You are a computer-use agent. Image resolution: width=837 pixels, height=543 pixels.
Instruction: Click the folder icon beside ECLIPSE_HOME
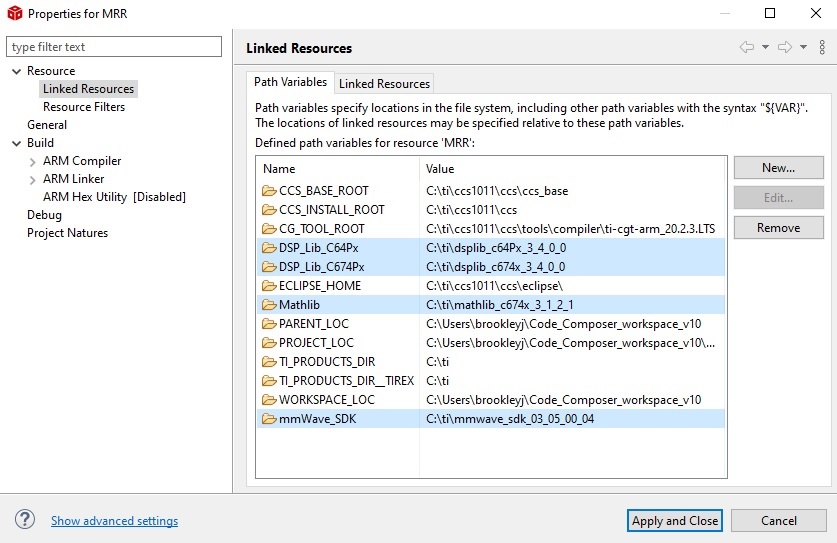[x=269, y=286]
